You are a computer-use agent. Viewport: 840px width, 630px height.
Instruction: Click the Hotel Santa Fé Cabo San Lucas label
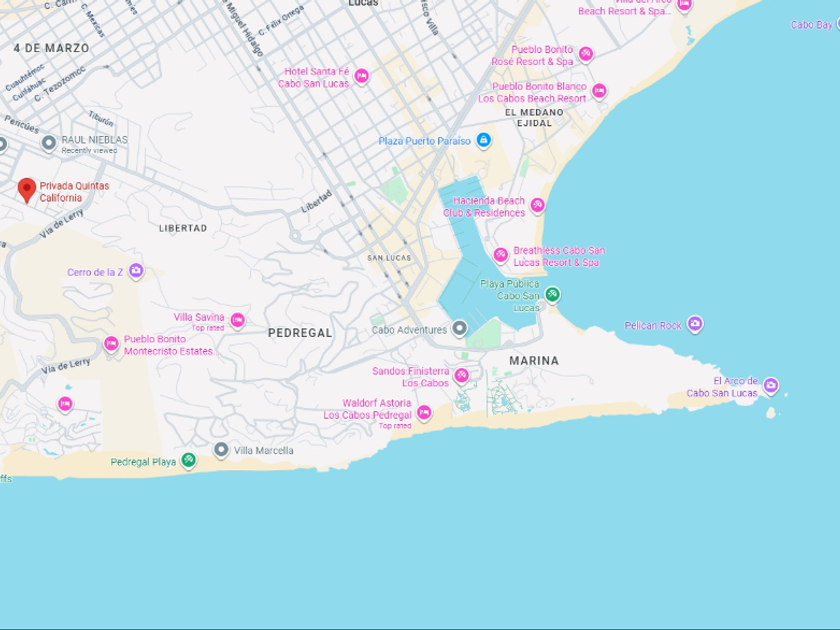click(x=313, y=78)
